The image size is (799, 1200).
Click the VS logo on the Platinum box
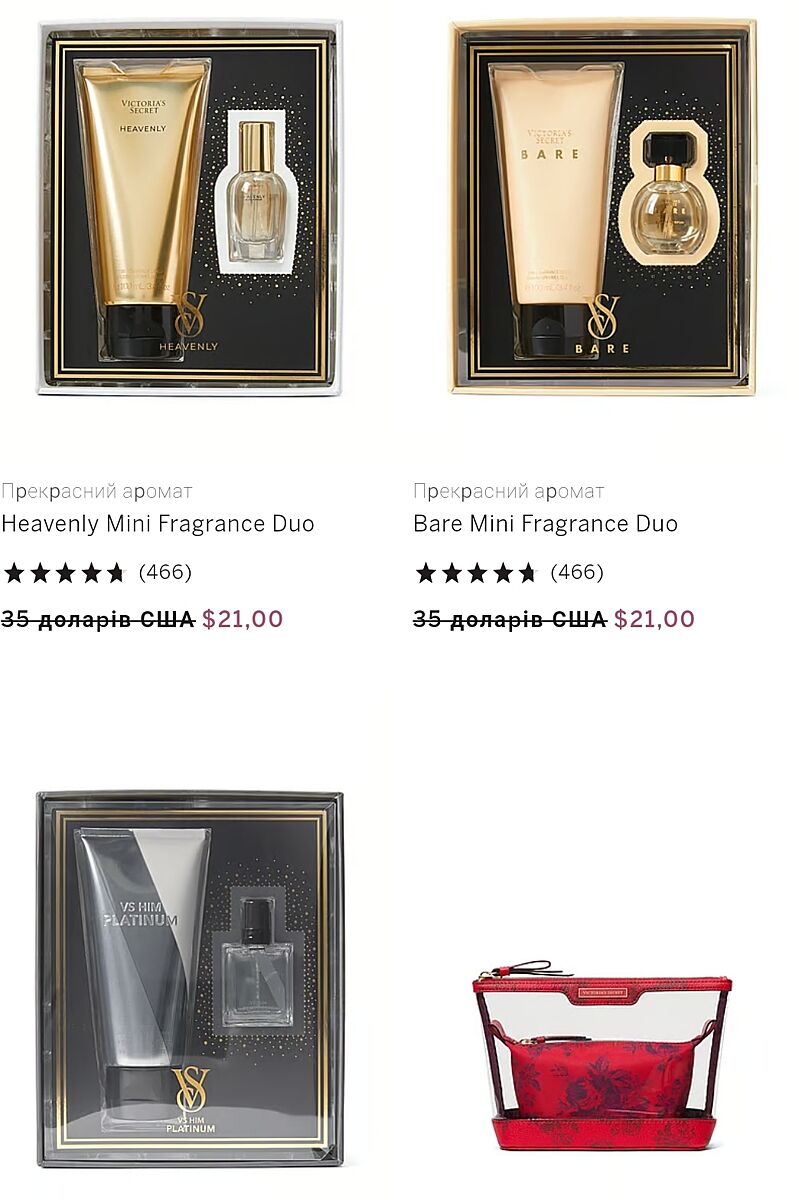tap(190, 1091)
